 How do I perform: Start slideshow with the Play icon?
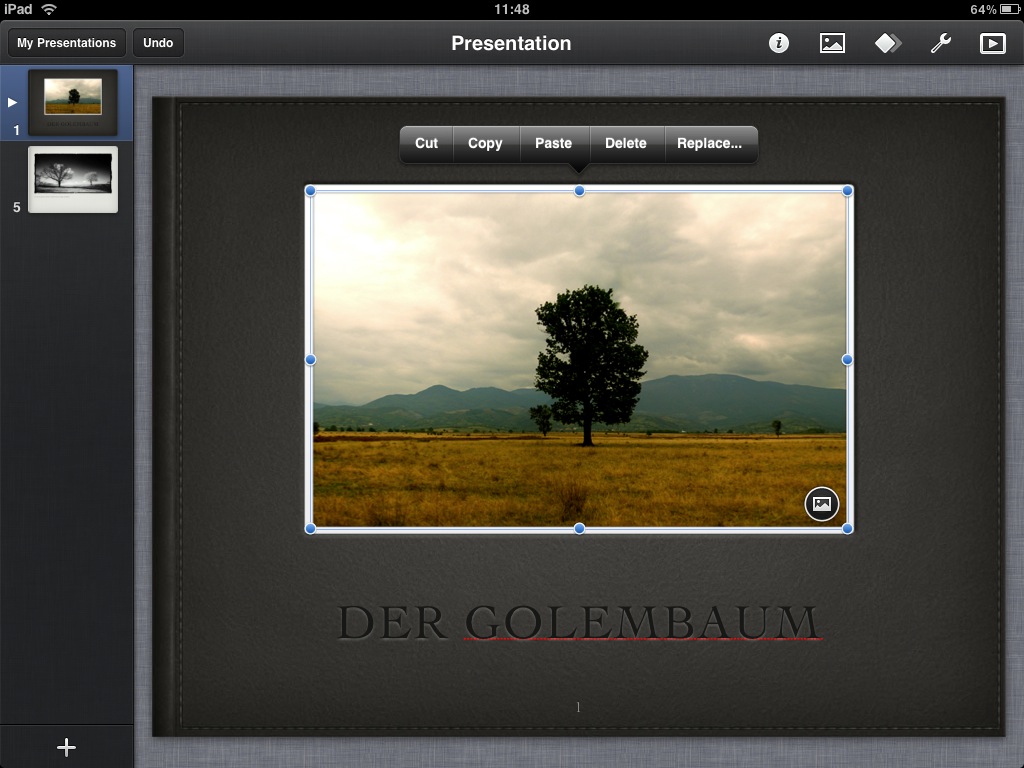click(x=992, y=43)
